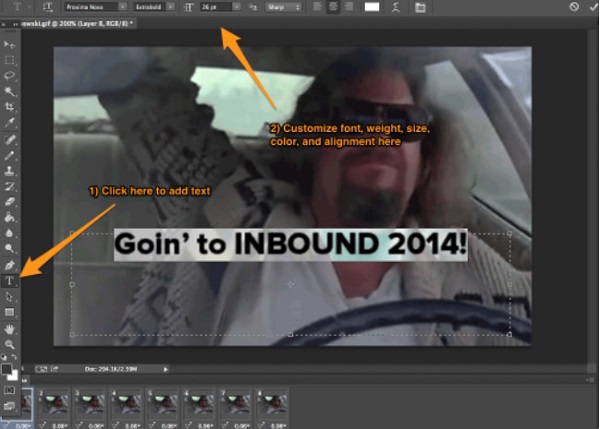Right align the text
600x429 pixels.
(349, 7)
